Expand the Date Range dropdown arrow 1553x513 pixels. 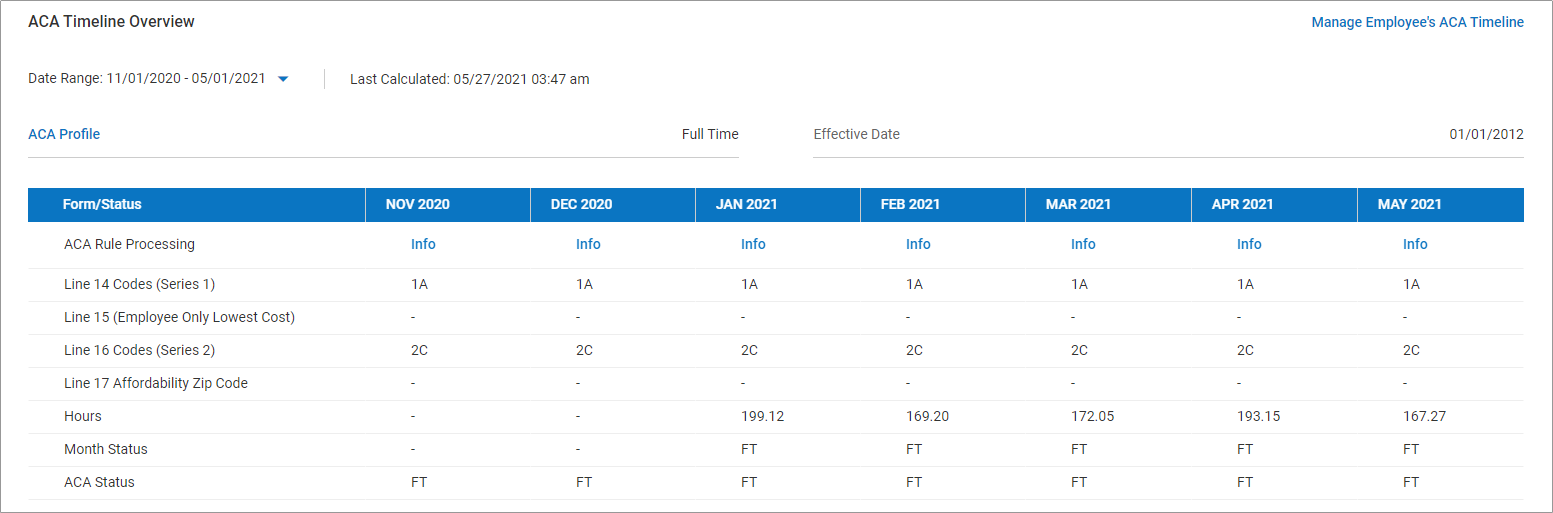(x=283, y=79)
